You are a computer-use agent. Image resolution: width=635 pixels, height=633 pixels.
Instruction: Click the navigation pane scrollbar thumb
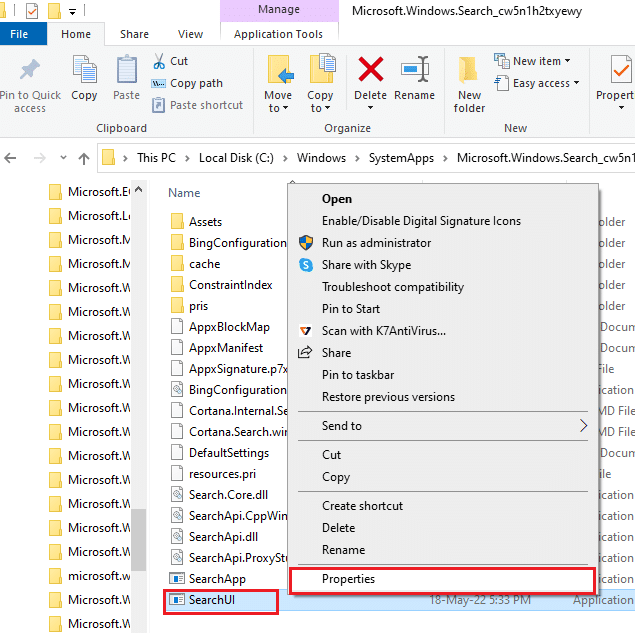139,540
